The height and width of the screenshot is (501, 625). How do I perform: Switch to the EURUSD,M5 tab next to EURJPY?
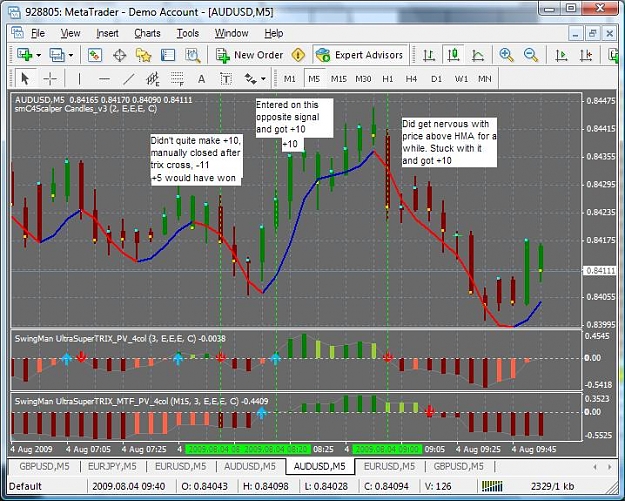click(x=181, y=466)
